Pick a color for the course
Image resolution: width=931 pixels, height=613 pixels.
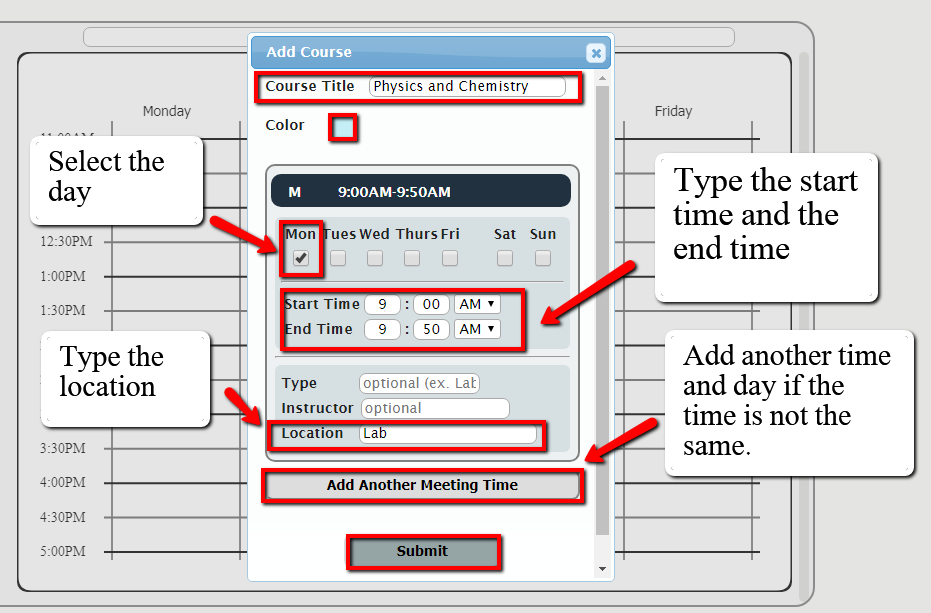(x=343, y=127)
